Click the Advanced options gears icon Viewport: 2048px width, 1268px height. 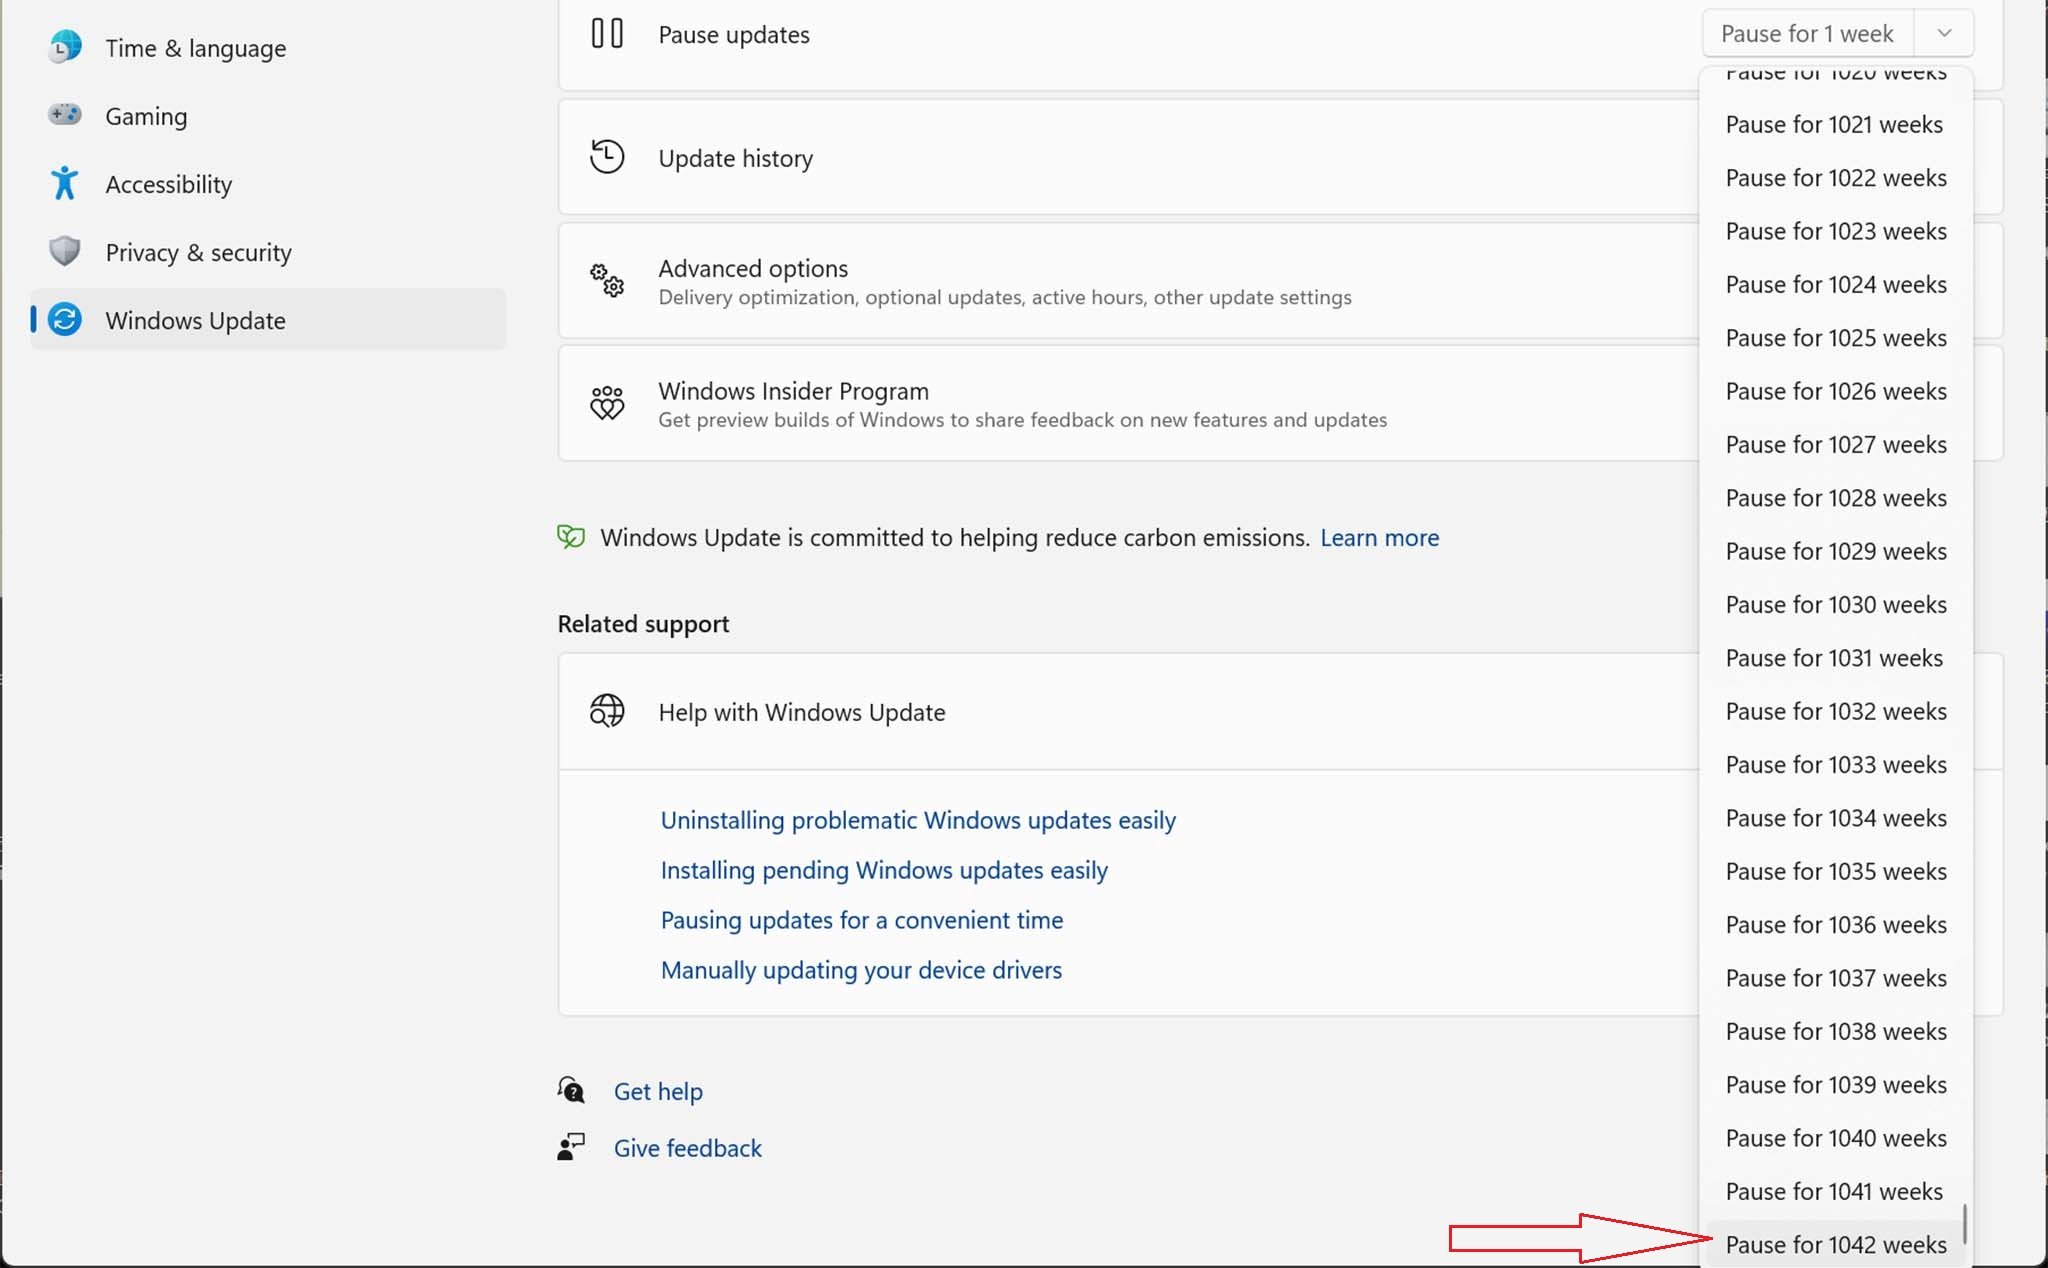point(607,281)
